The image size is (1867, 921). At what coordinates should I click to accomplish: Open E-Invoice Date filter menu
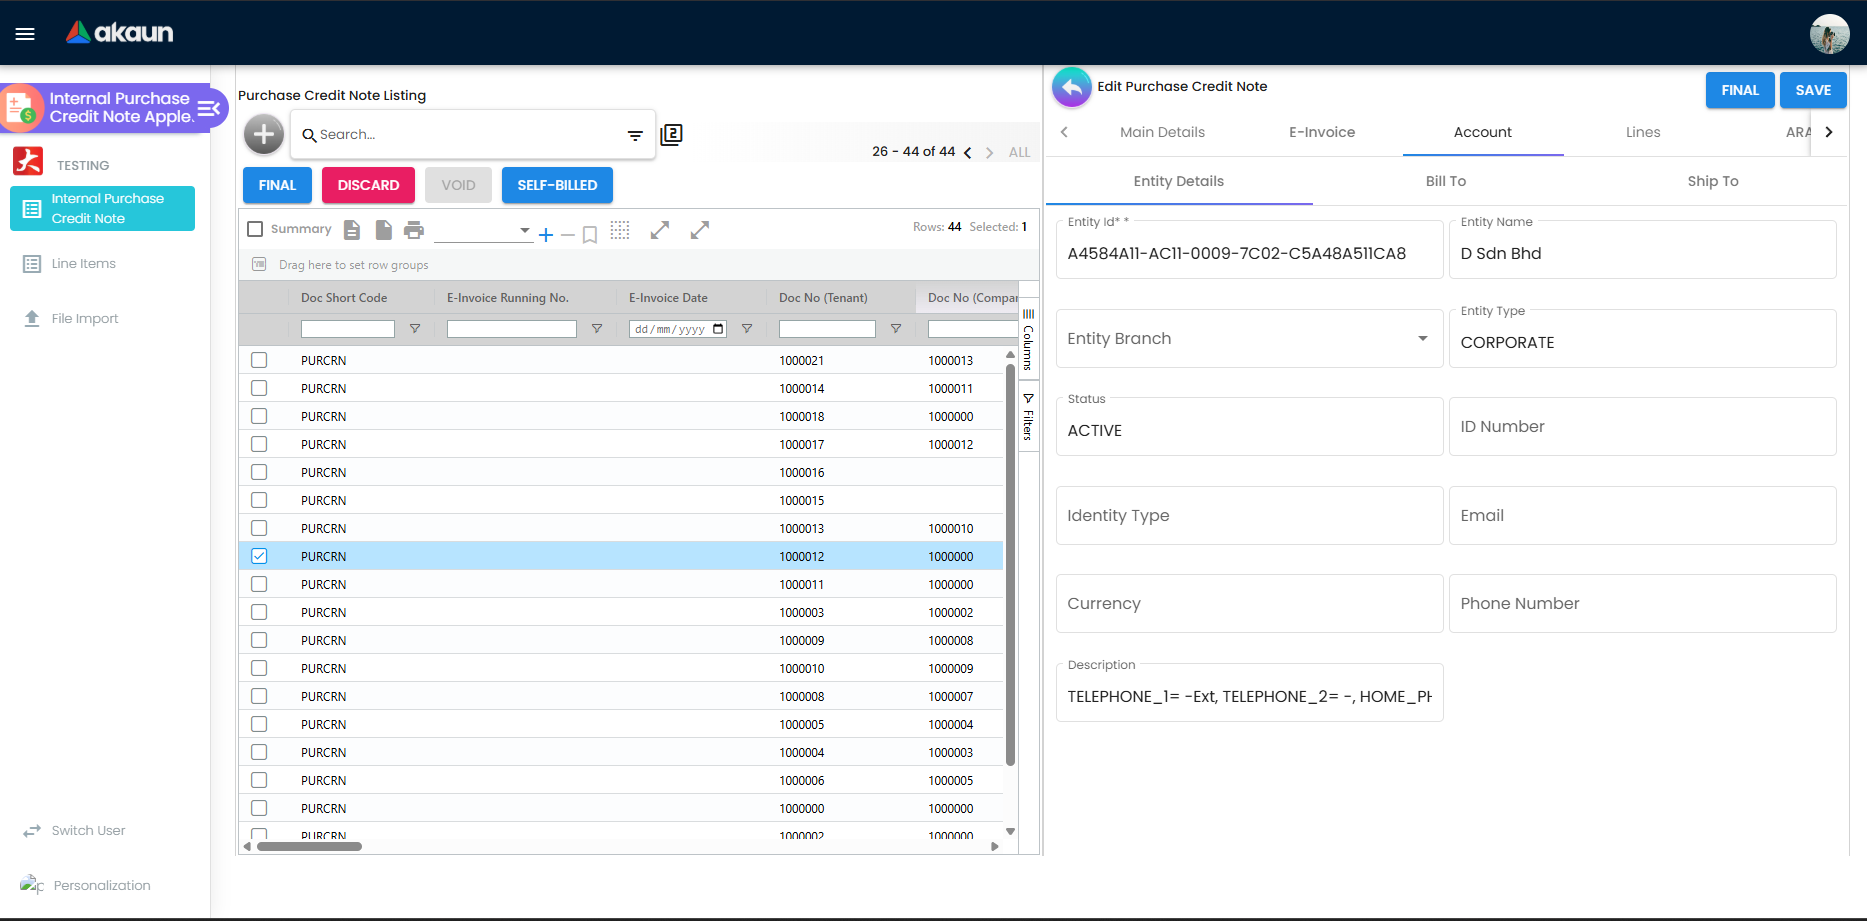[x=747, y=329]
